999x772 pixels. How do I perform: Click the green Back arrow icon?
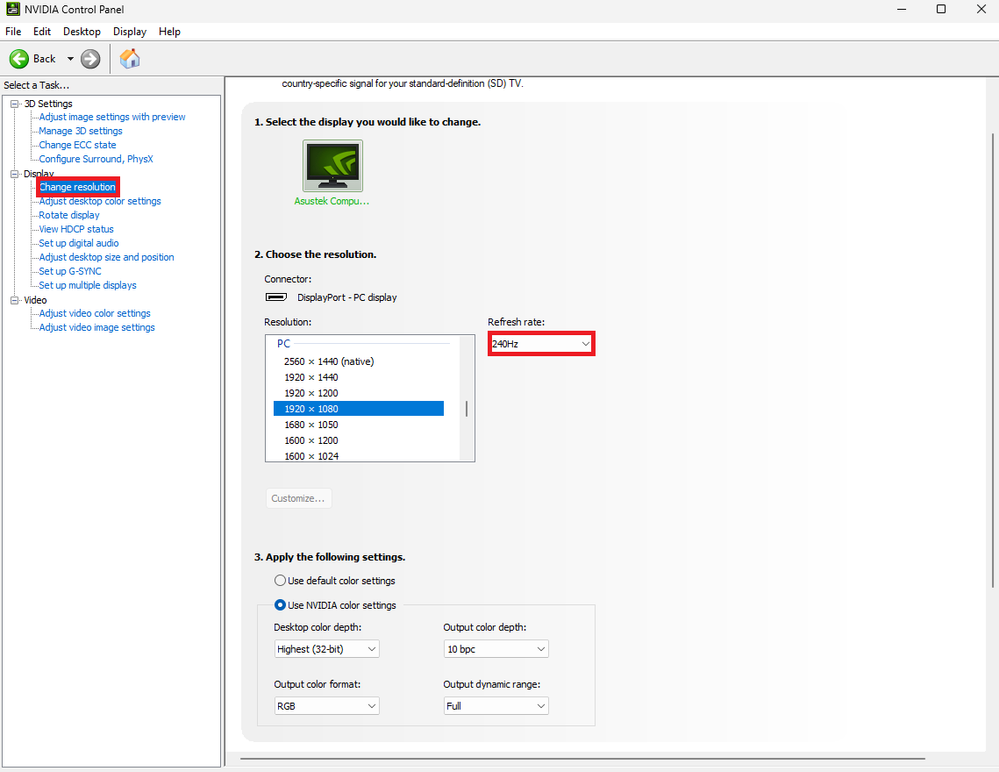pyautogui.click(x=19, y=59)
